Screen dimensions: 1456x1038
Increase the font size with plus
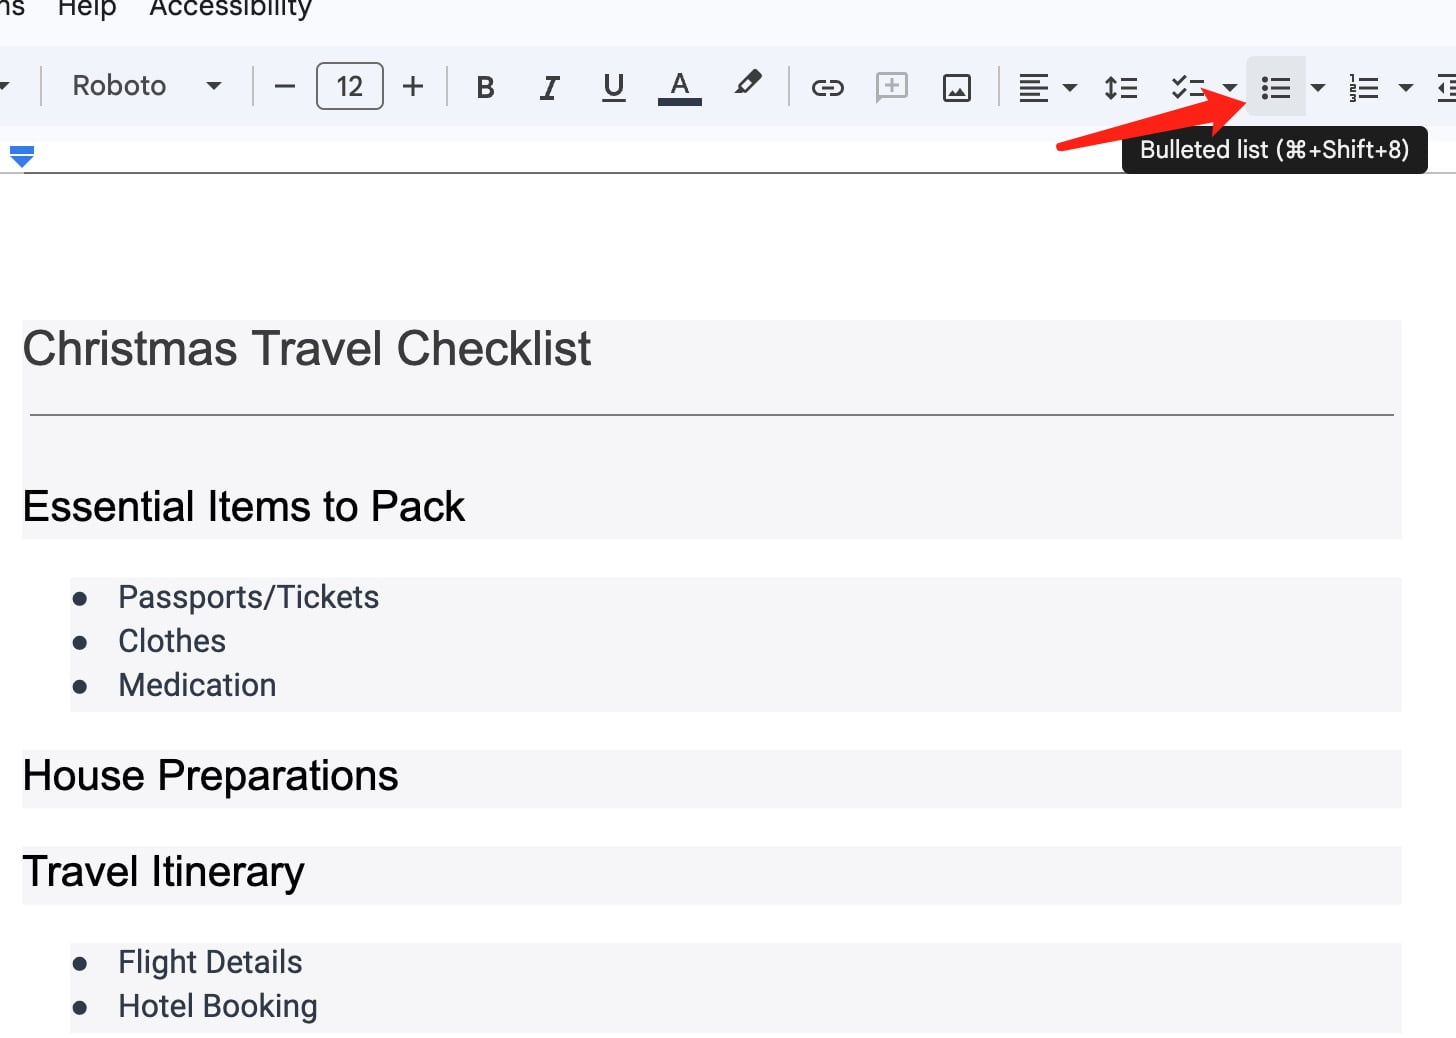(413, 87)
